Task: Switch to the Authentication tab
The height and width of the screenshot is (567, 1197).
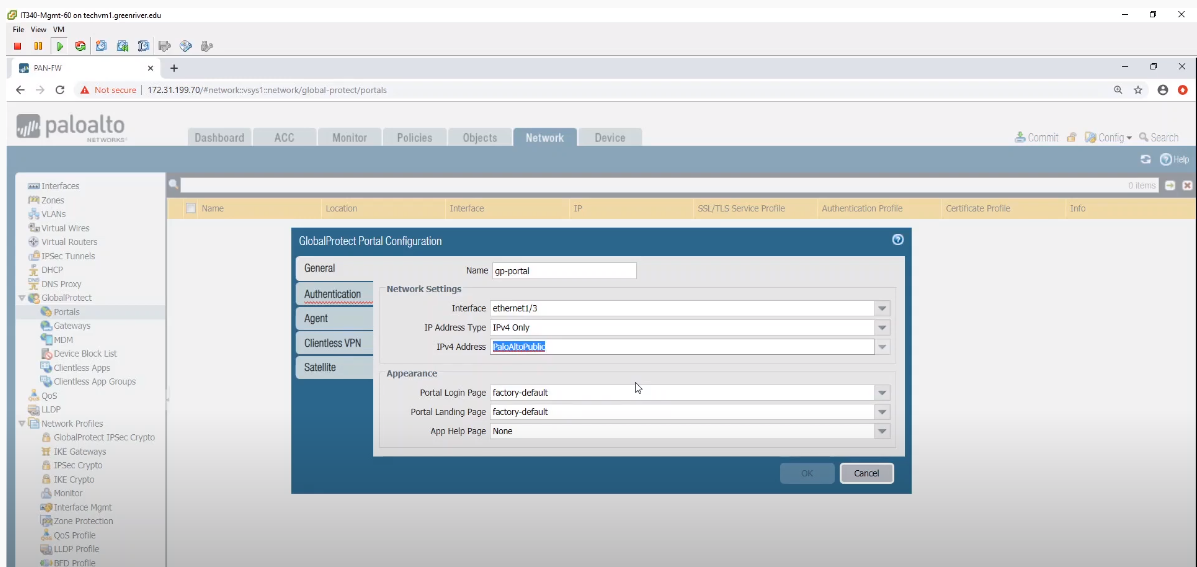Action: point(334,294)
